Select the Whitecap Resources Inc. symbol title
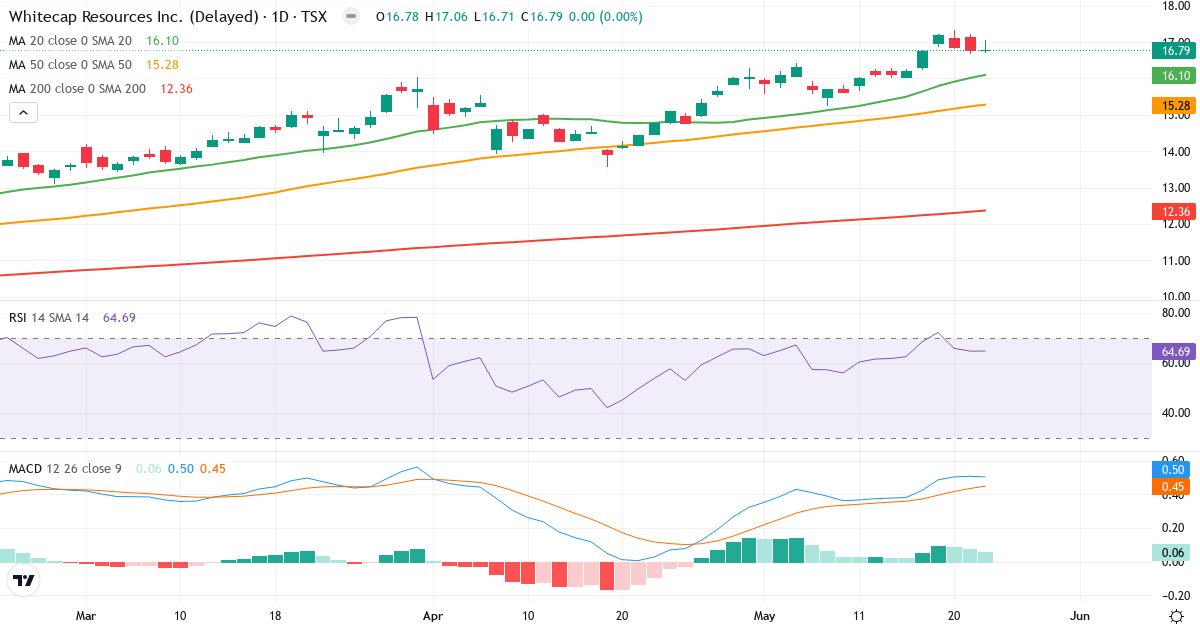The image size is (1200, 630). click(166, 17)
